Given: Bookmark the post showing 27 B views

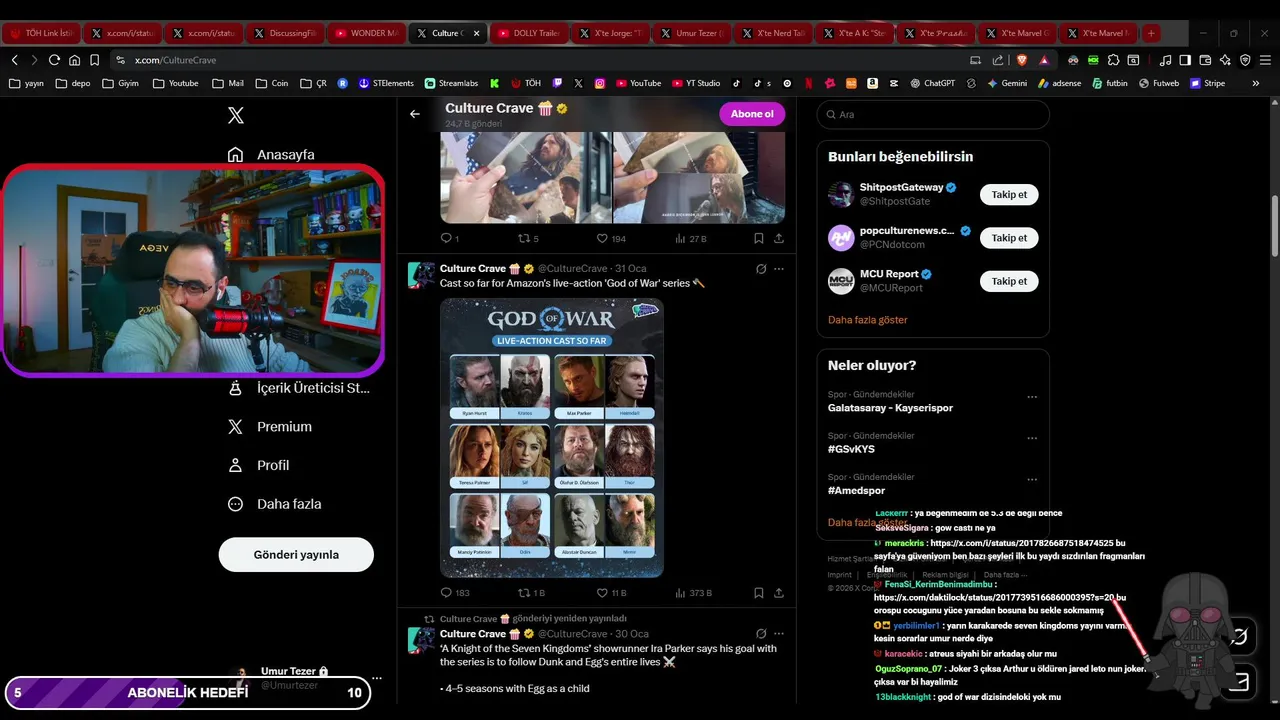Looking at the screenshot, I should (x=759, y=239).
